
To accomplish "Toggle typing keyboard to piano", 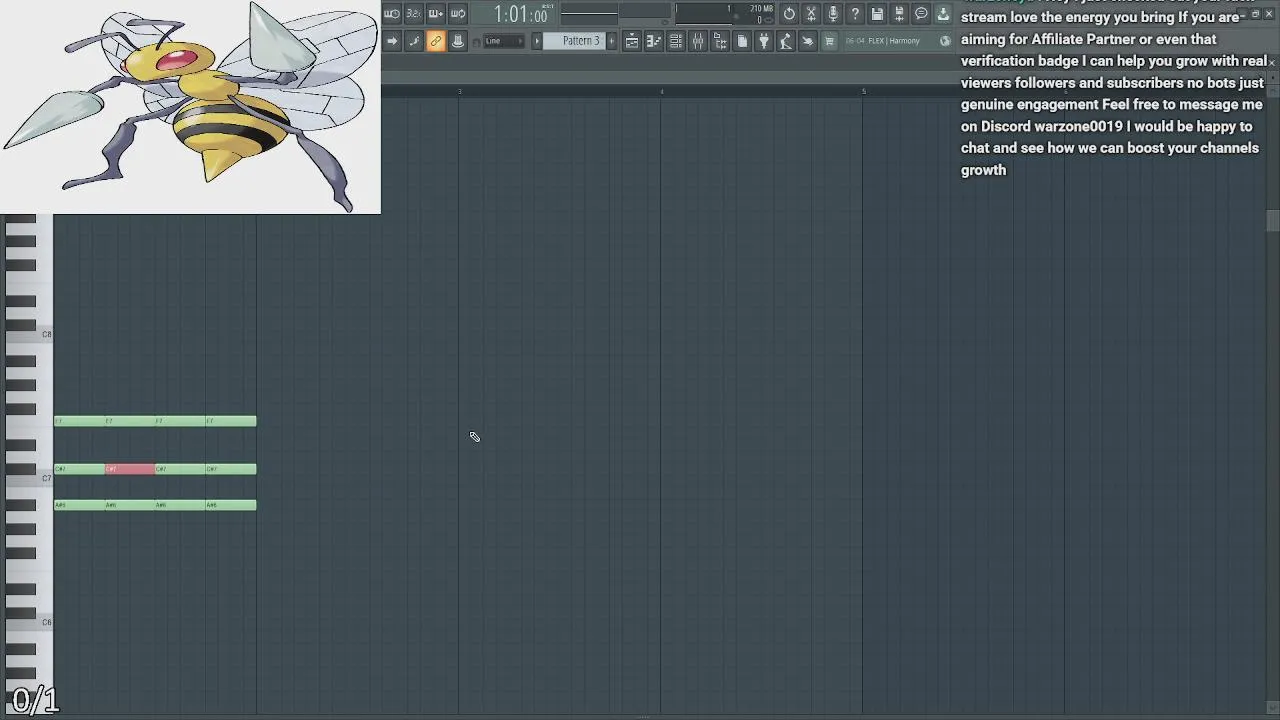I will (458, 41).
